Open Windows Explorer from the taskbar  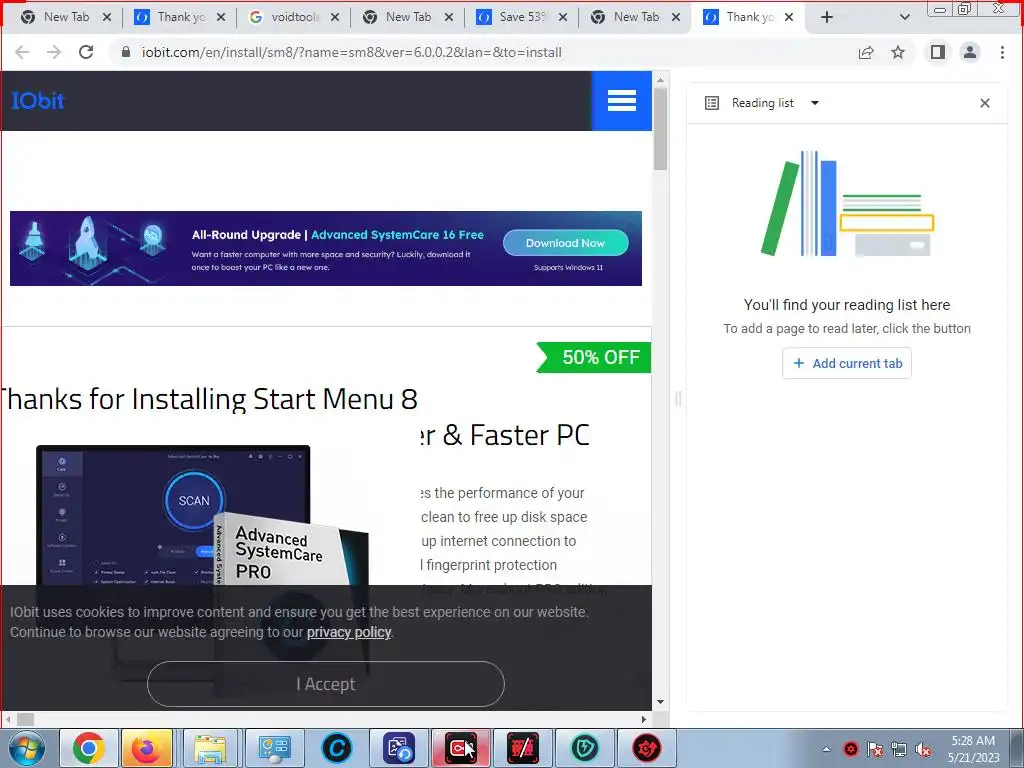coord(210,748)
